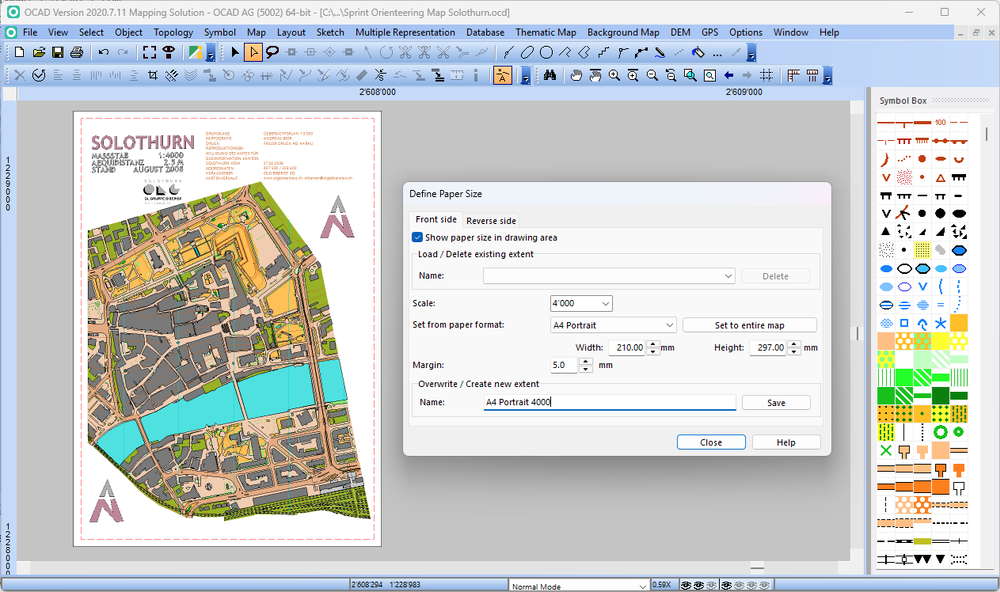Screen dimensions: 1000x592
Task: Click the show entire map zoom icon
Action: pos(709,75)
